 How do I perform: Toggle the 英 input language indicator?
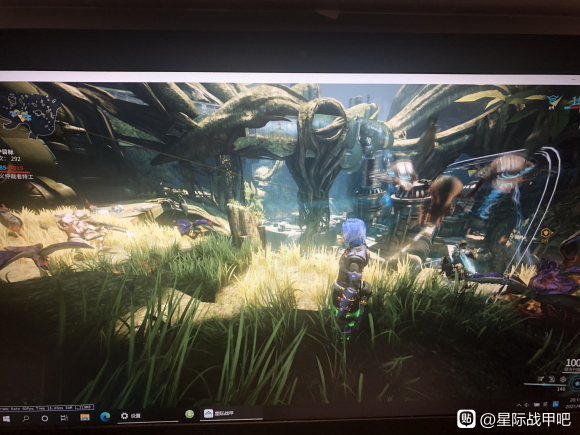545,405
